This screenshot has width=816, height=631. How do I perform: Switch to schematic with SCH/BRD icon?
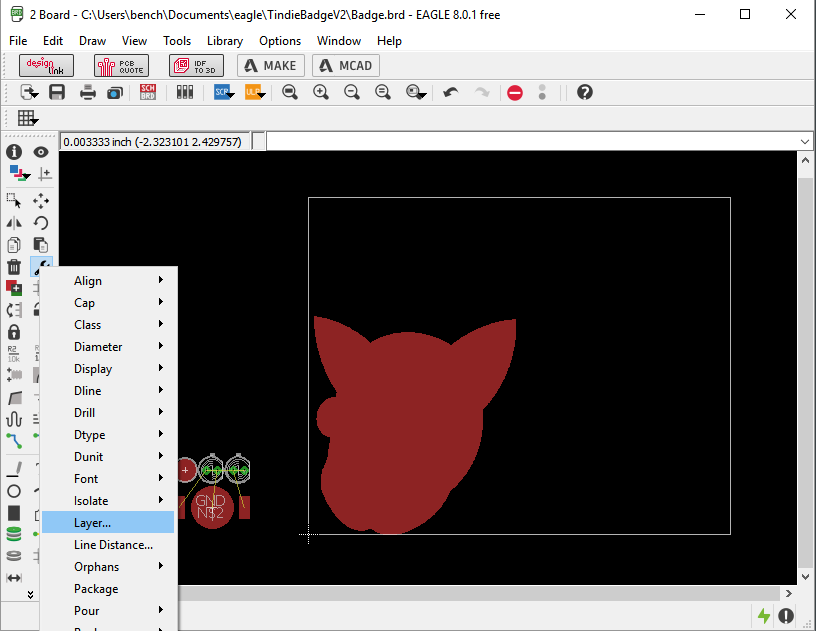(148, 92)
